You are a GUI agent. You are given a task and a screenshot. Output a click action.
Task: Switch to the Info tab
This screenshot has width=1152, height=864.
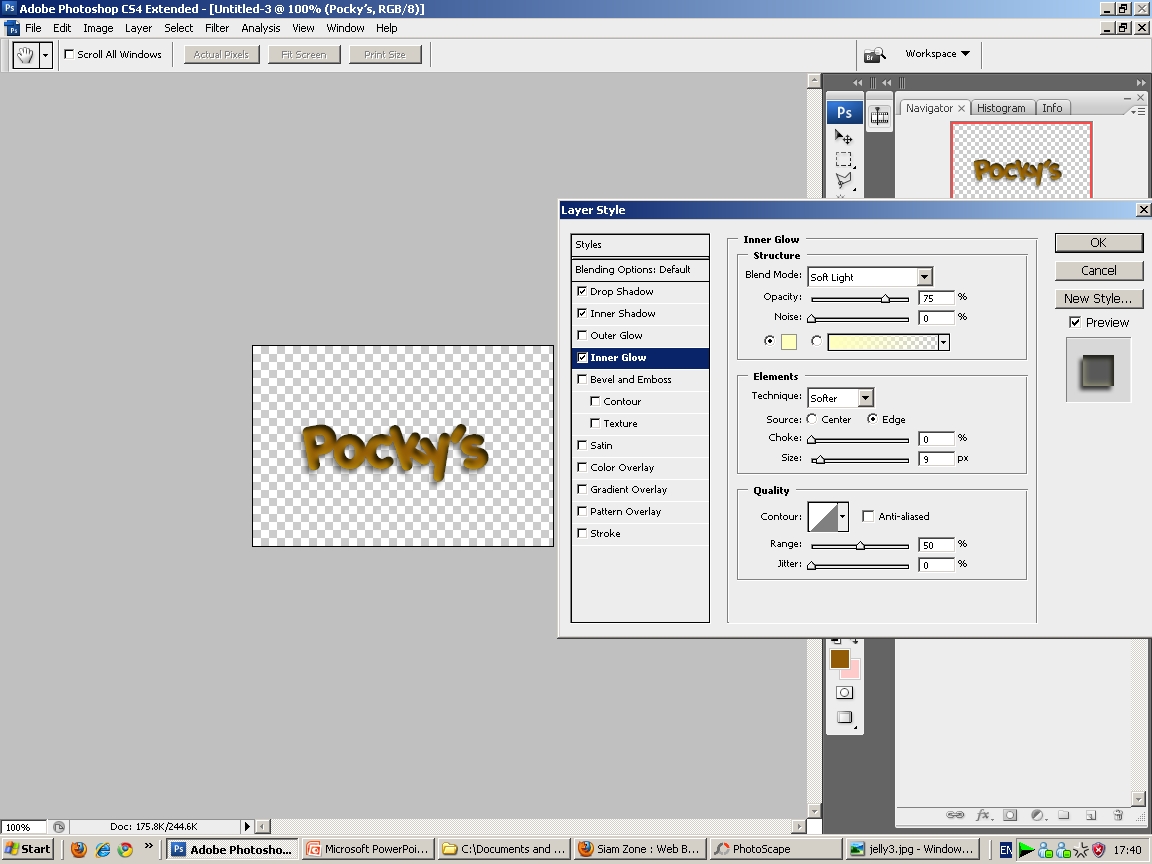(x=1052, y=108)
